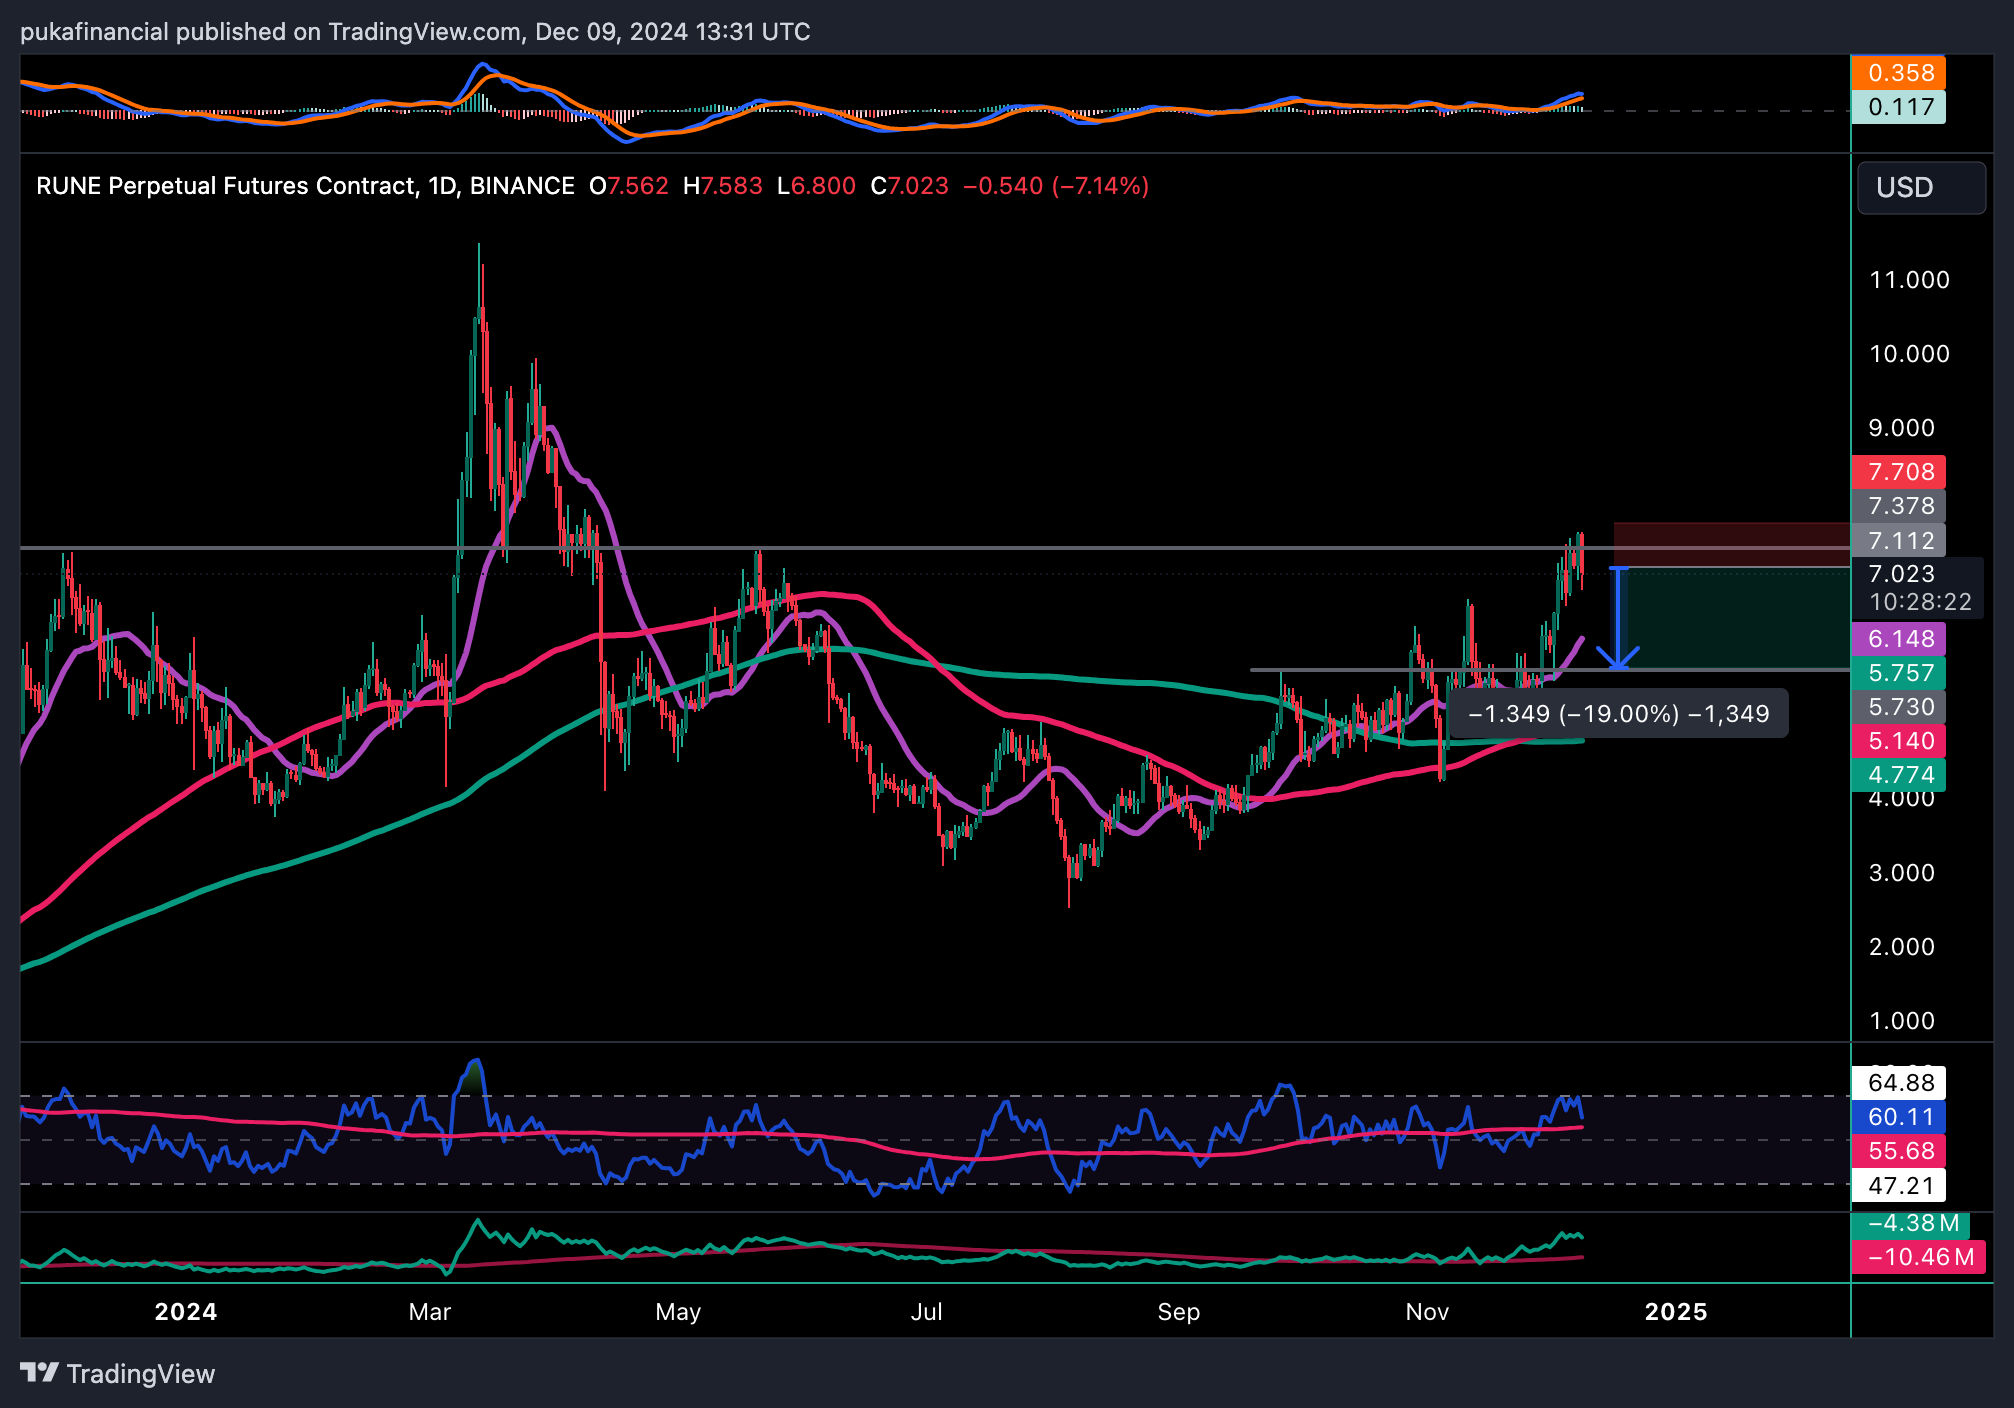Click the current price 7.023 label
This screenshot has width=2014, height=1408.
pyautogui.click(x=1902, y=574)
